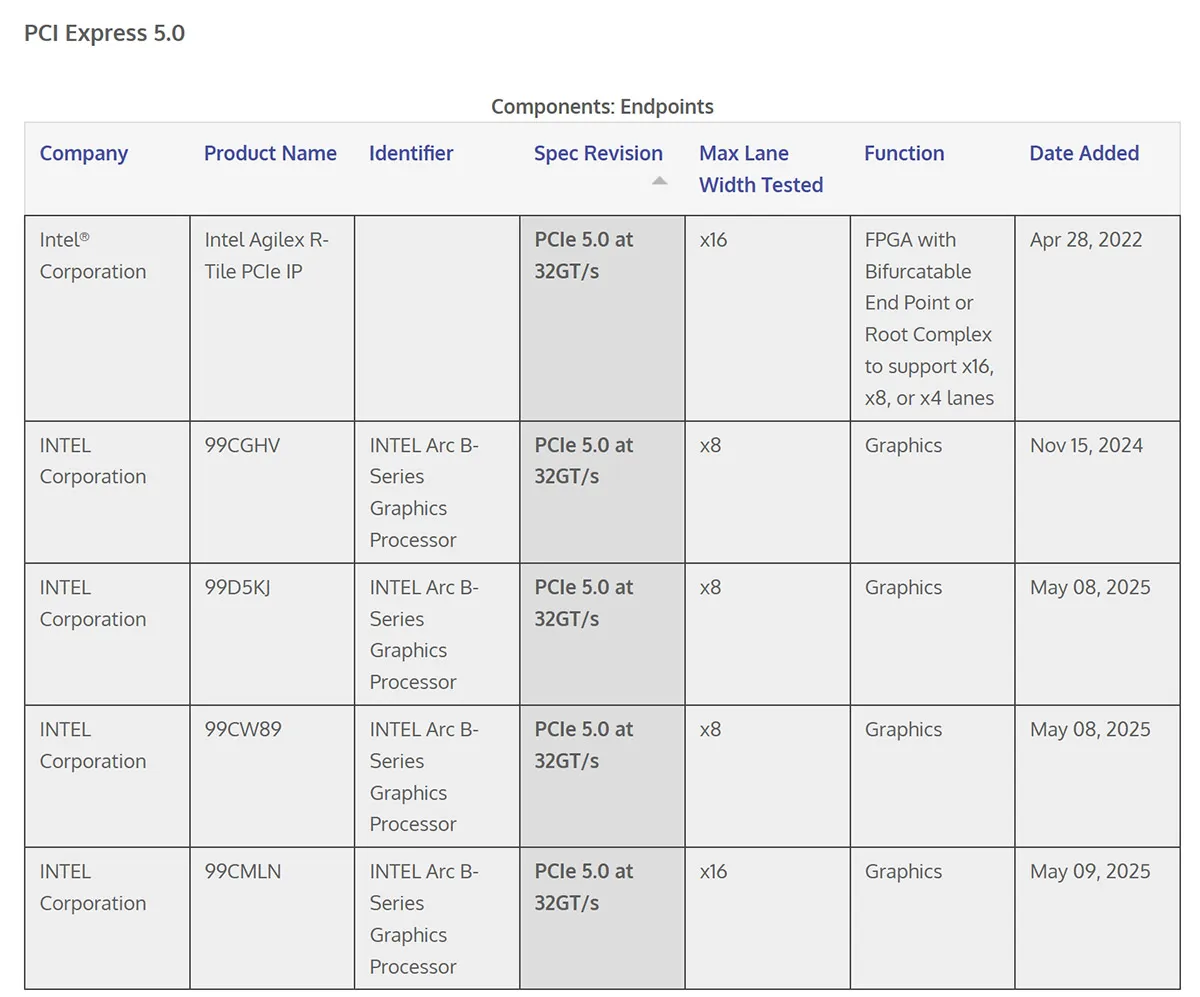Select the identifier cell in 99CW89 row

coord(437,776)
